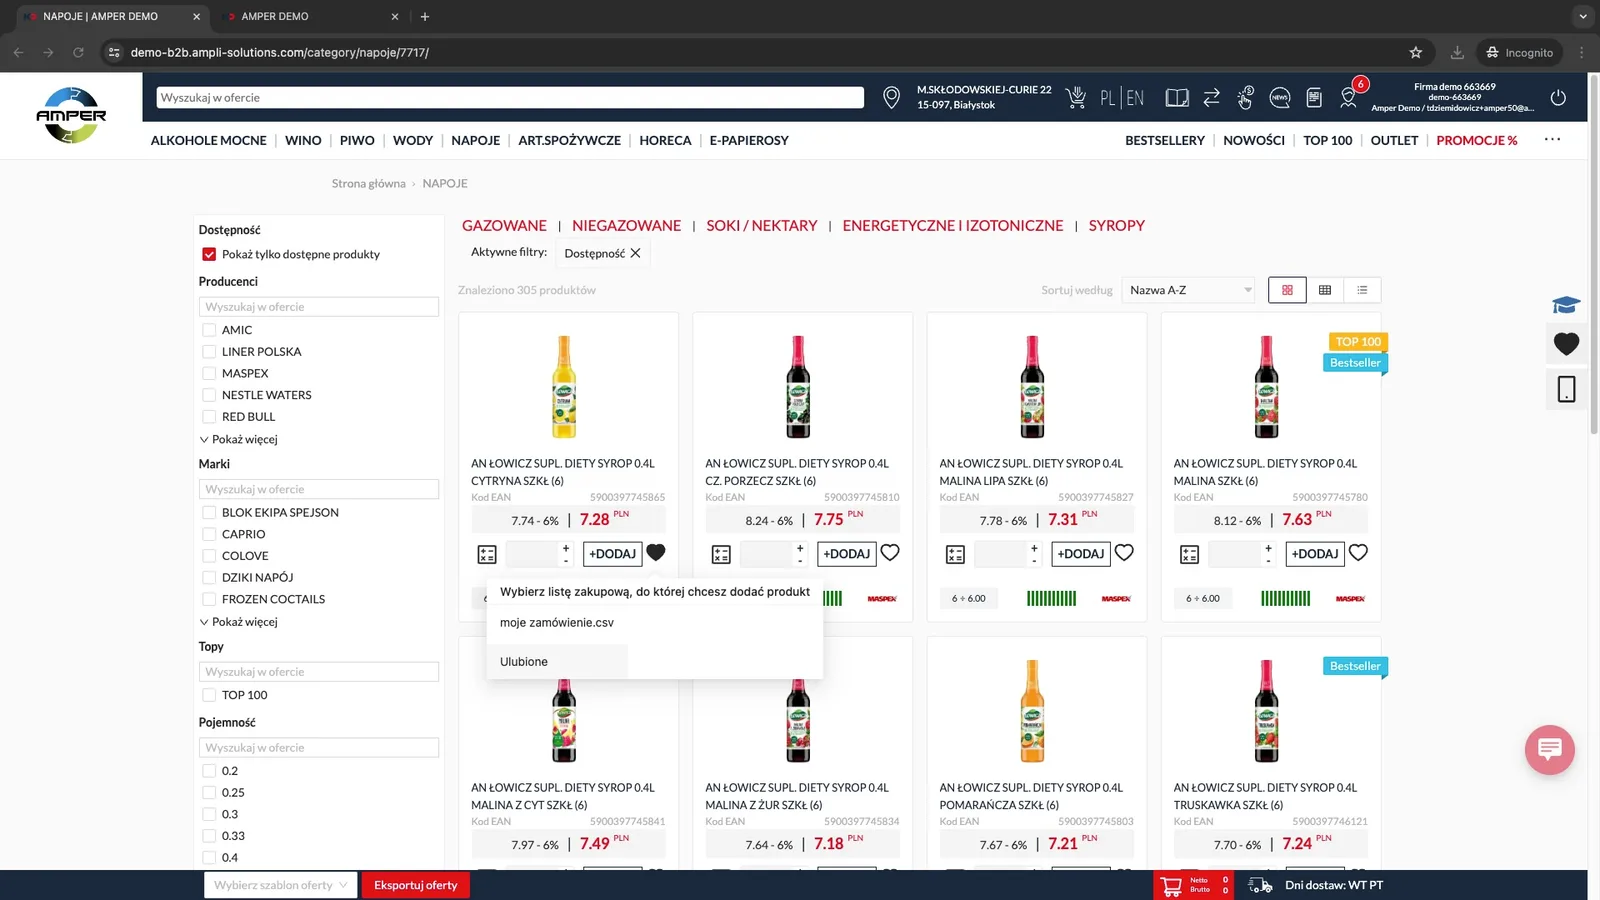The height and width of the screenshot is (900, 1600).
Task: Increase quantity for MALINA SZKŁ TOP 100 syrup
Action: tap(1268, 548)
